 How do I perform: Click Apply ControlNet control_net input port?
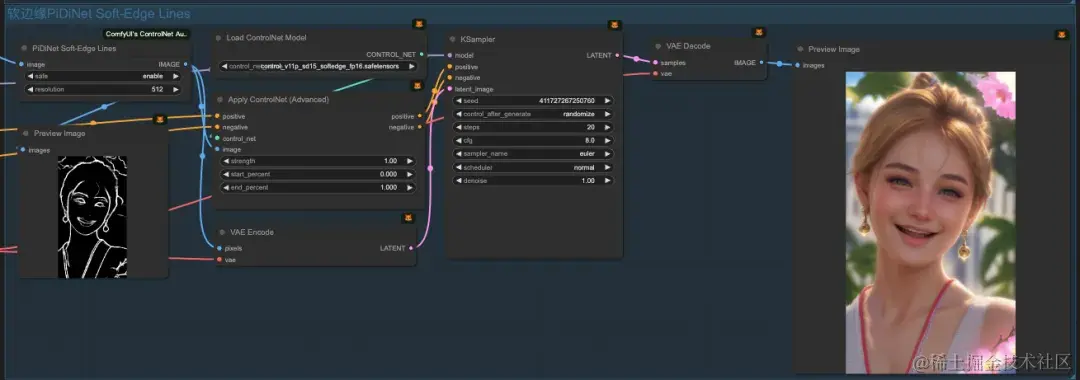[217, 138]
